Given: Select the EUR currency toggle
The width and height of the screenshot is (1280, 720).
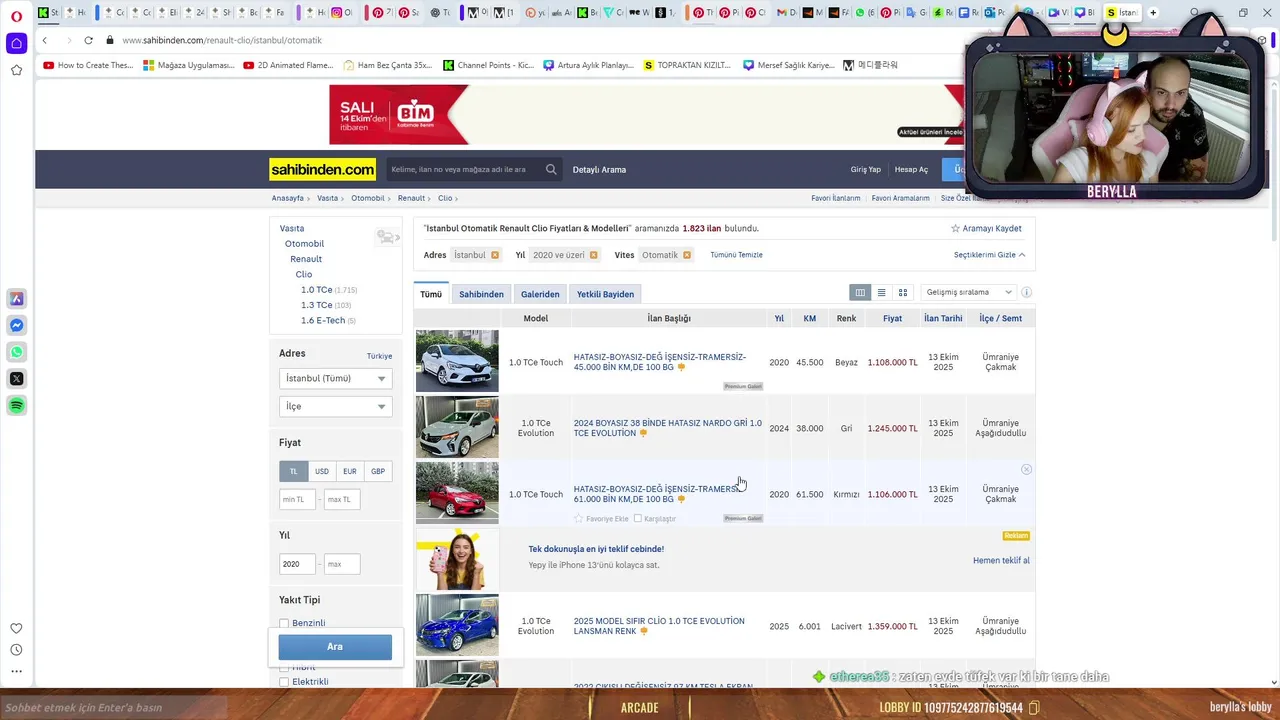Looking at the screenshot, I should click(x=350, y=471).
